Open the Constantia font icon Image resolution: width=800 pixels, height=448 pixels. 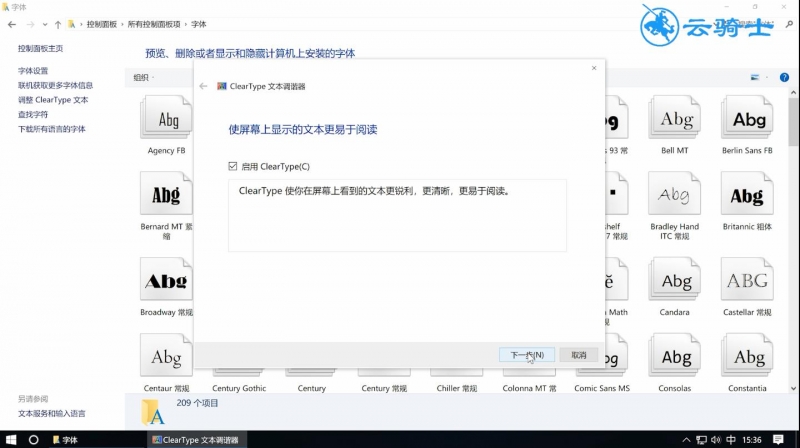747,355
